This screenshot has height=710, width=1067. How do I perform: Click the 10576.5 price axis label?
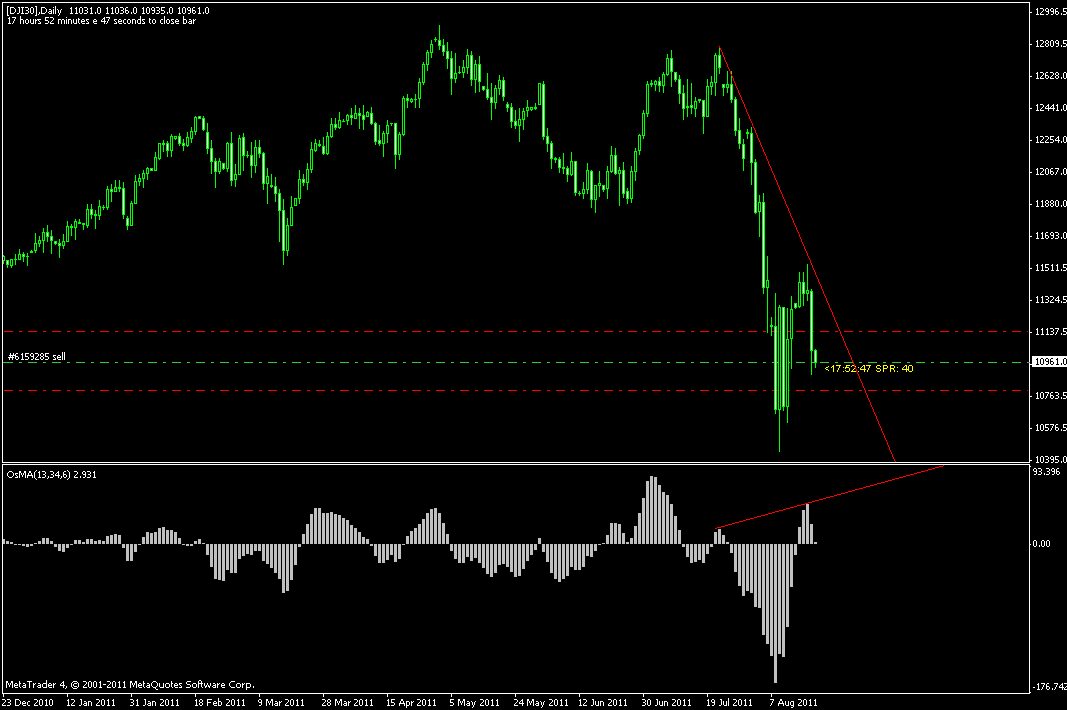click(1050, 427)
